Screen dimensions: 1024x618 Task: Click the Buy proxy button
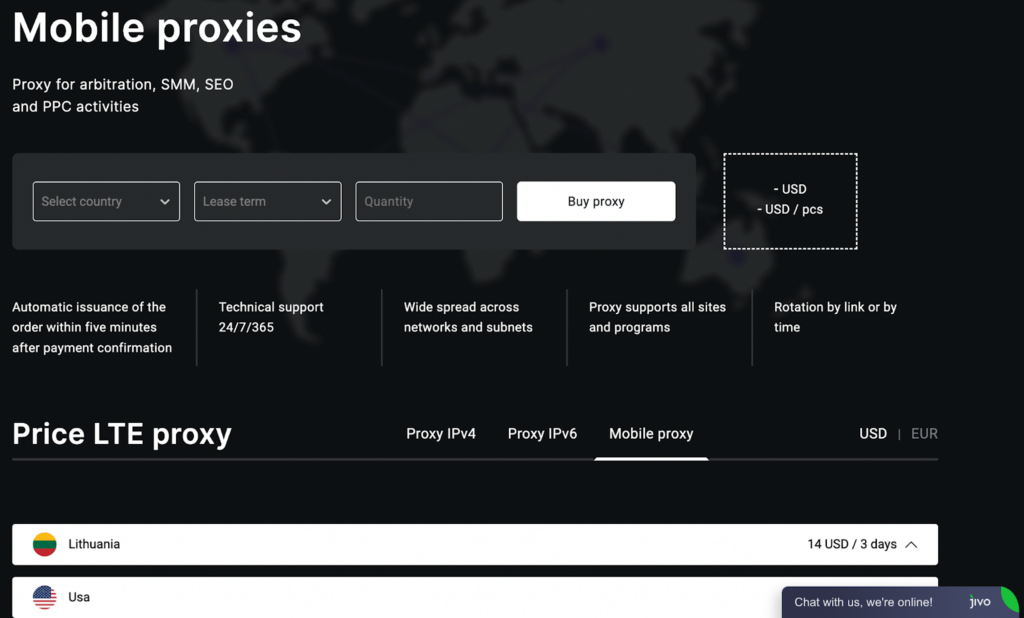tap(596, 201)
